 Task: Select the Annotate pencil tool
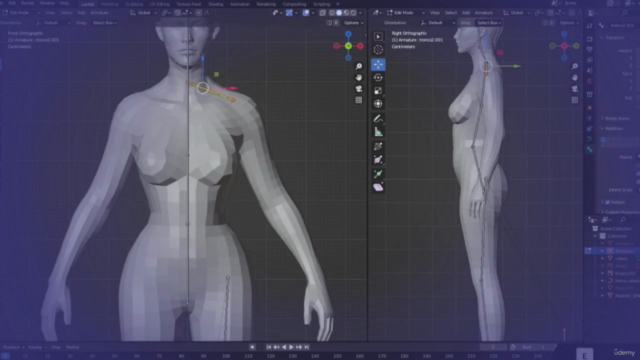pyautogui.click(x=378, y=119)
